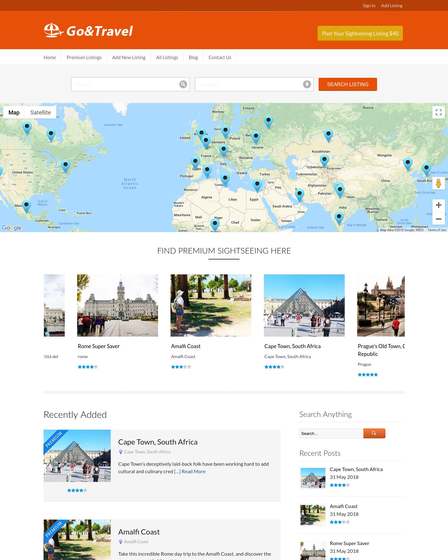The image size is (448, 560).
Task: Click the Sign In link
Action: pos(369,6)
